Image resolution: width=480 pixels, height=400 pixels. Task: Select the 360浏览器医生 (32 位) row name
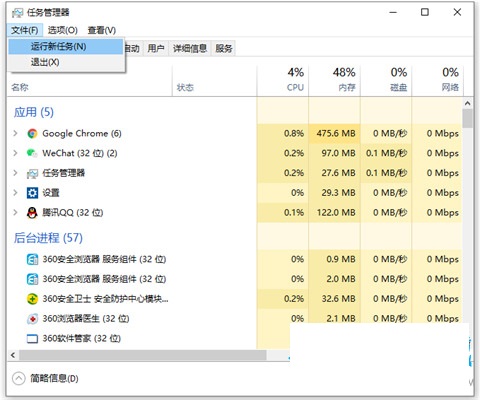pos(86,319)
